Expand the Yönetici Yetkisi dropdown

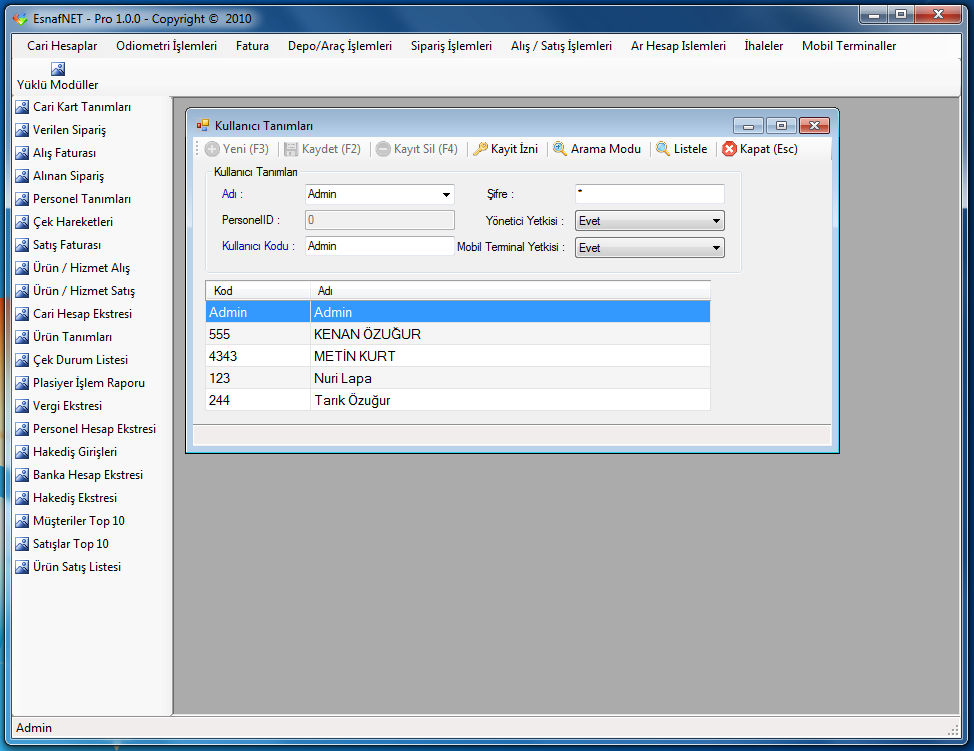716,221
